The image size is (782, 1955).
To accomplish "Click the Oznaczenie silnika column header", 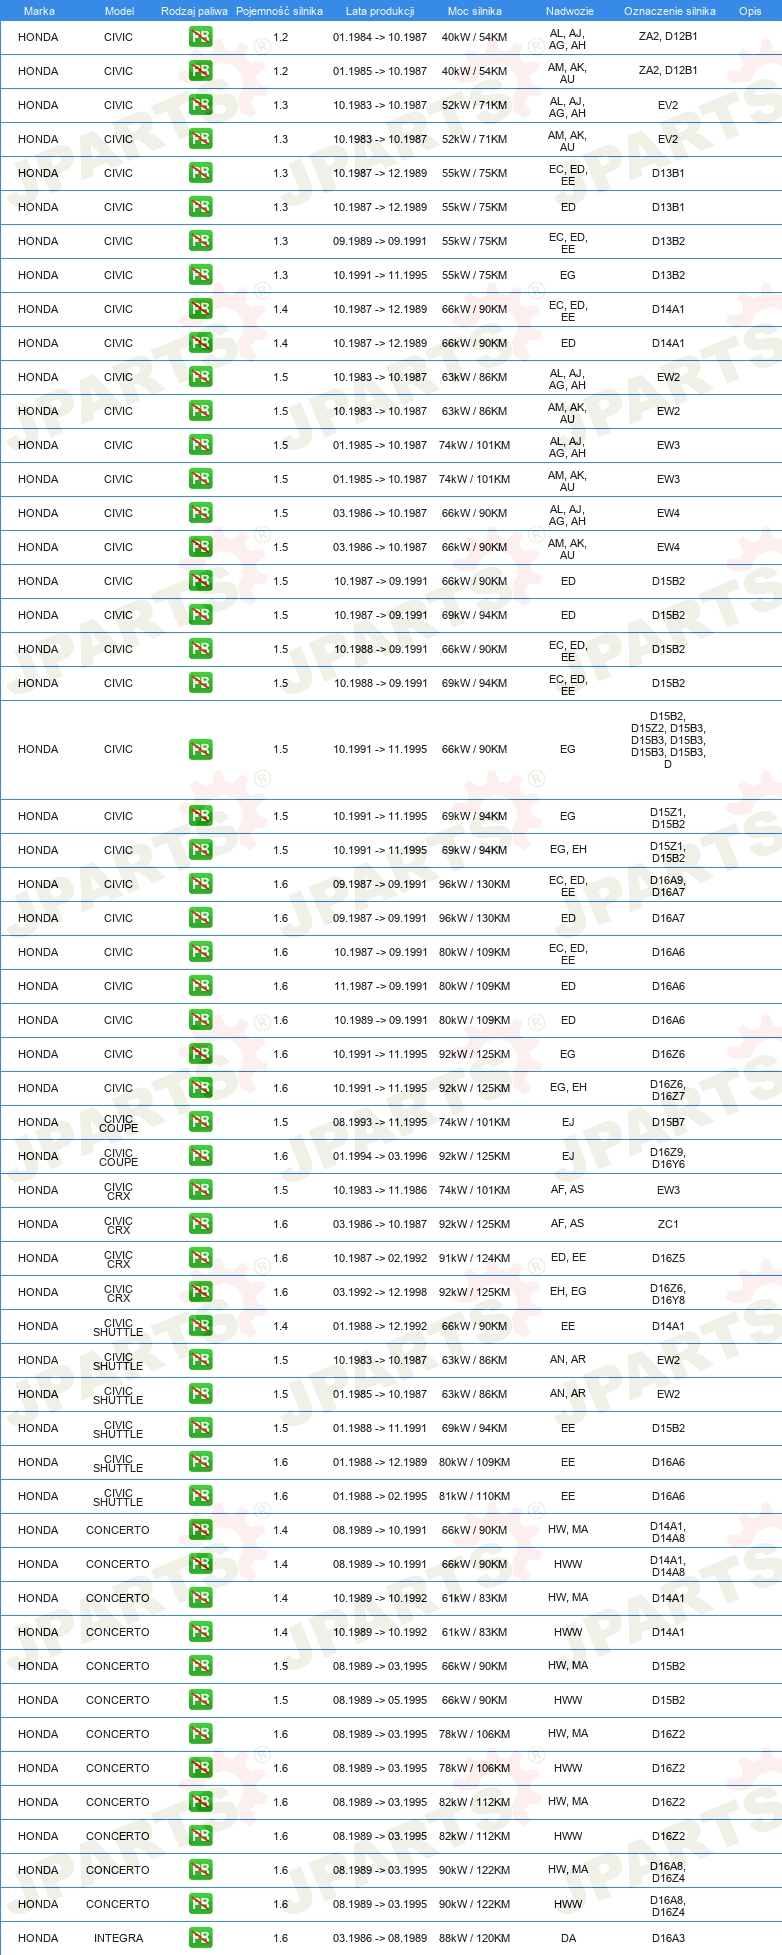I will (669, 11).
